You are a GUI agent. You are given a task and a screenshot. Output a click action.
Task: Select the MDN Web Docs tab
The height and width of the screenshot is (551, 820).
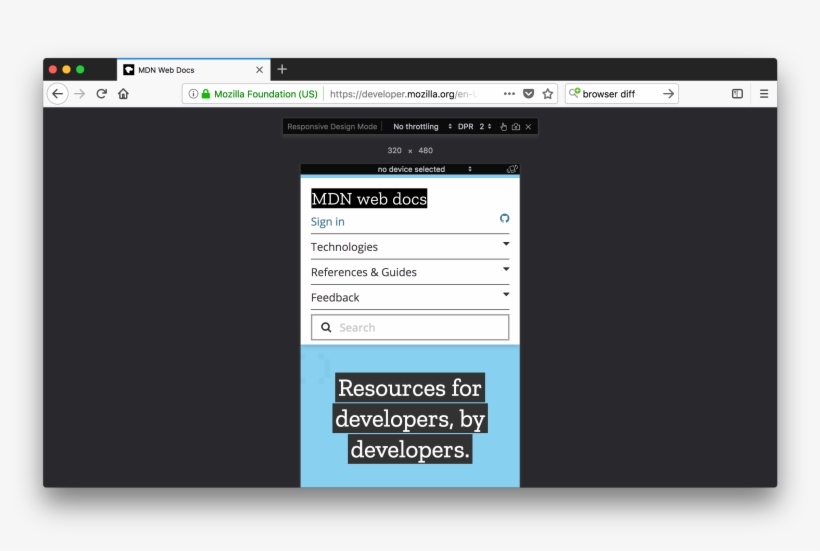193,70
